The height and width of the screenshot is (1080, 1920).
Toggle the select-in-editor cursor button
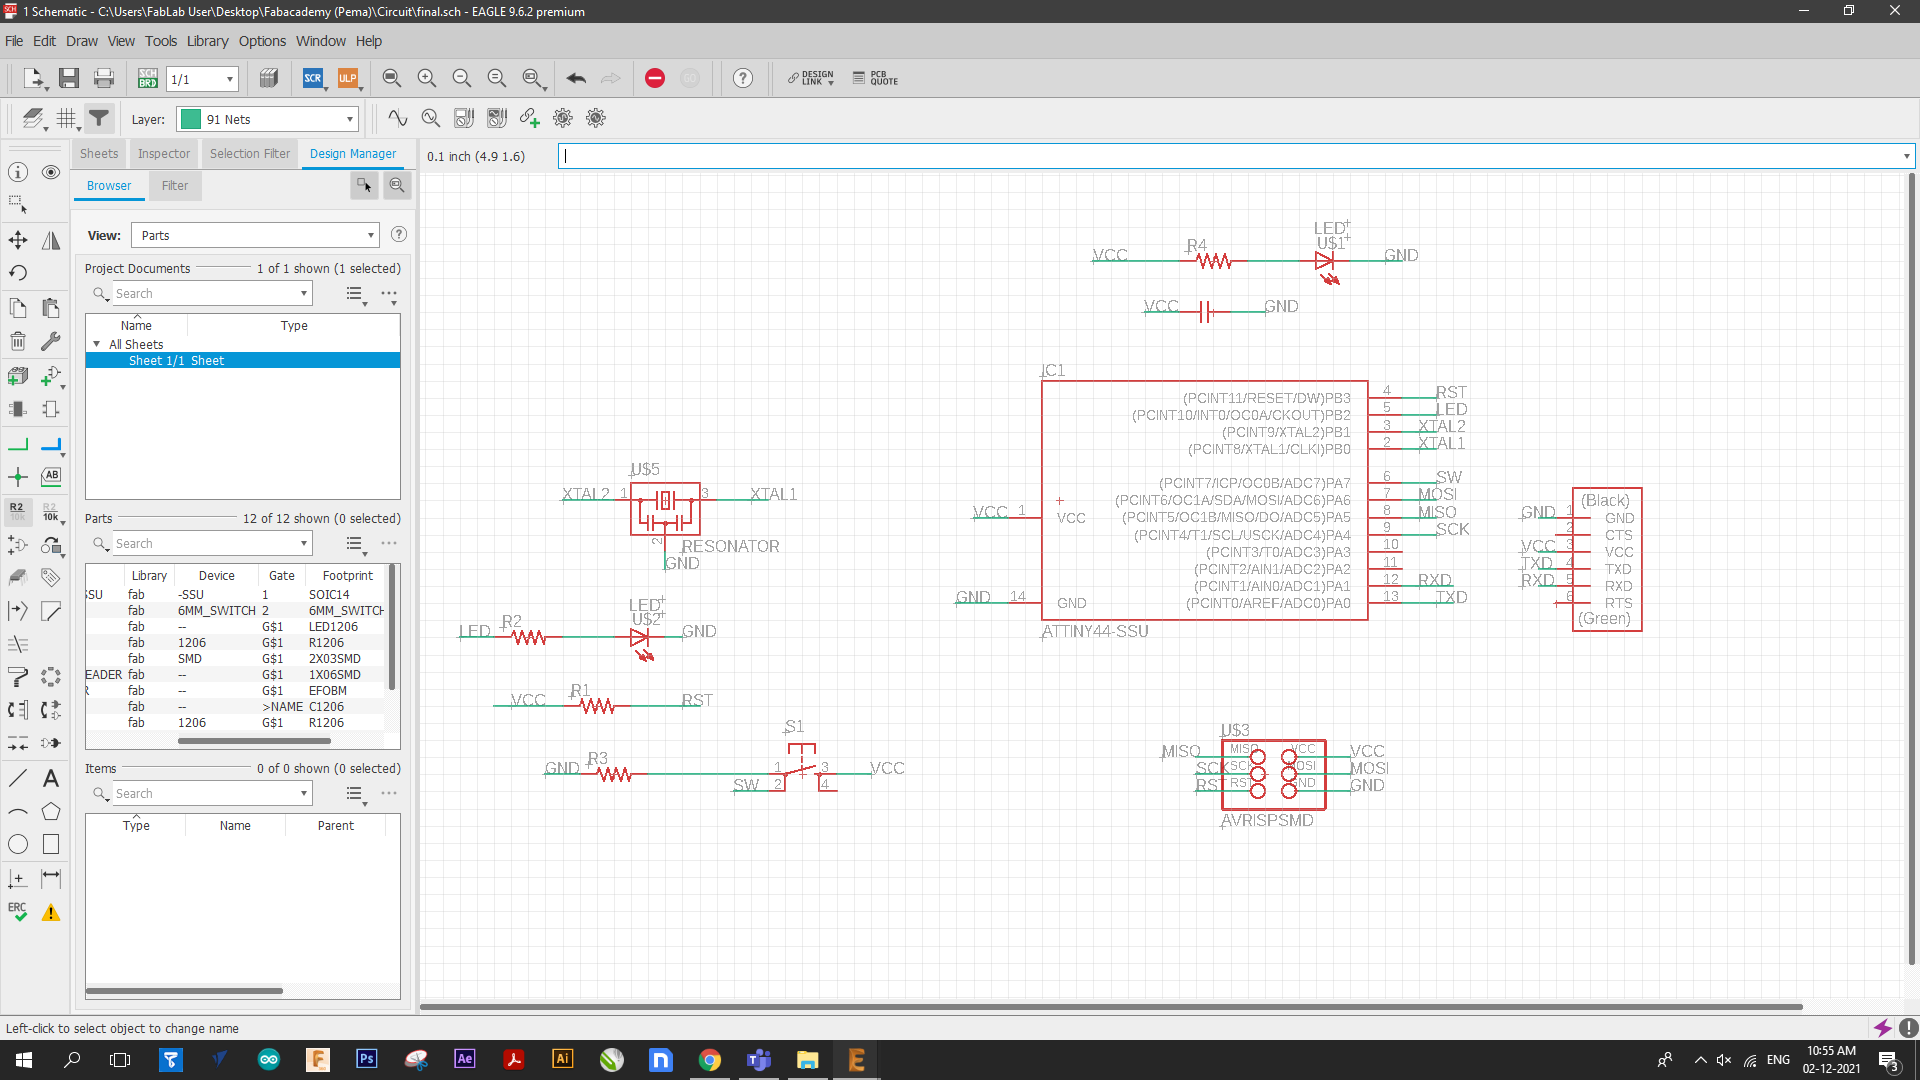tap(364, 185)
